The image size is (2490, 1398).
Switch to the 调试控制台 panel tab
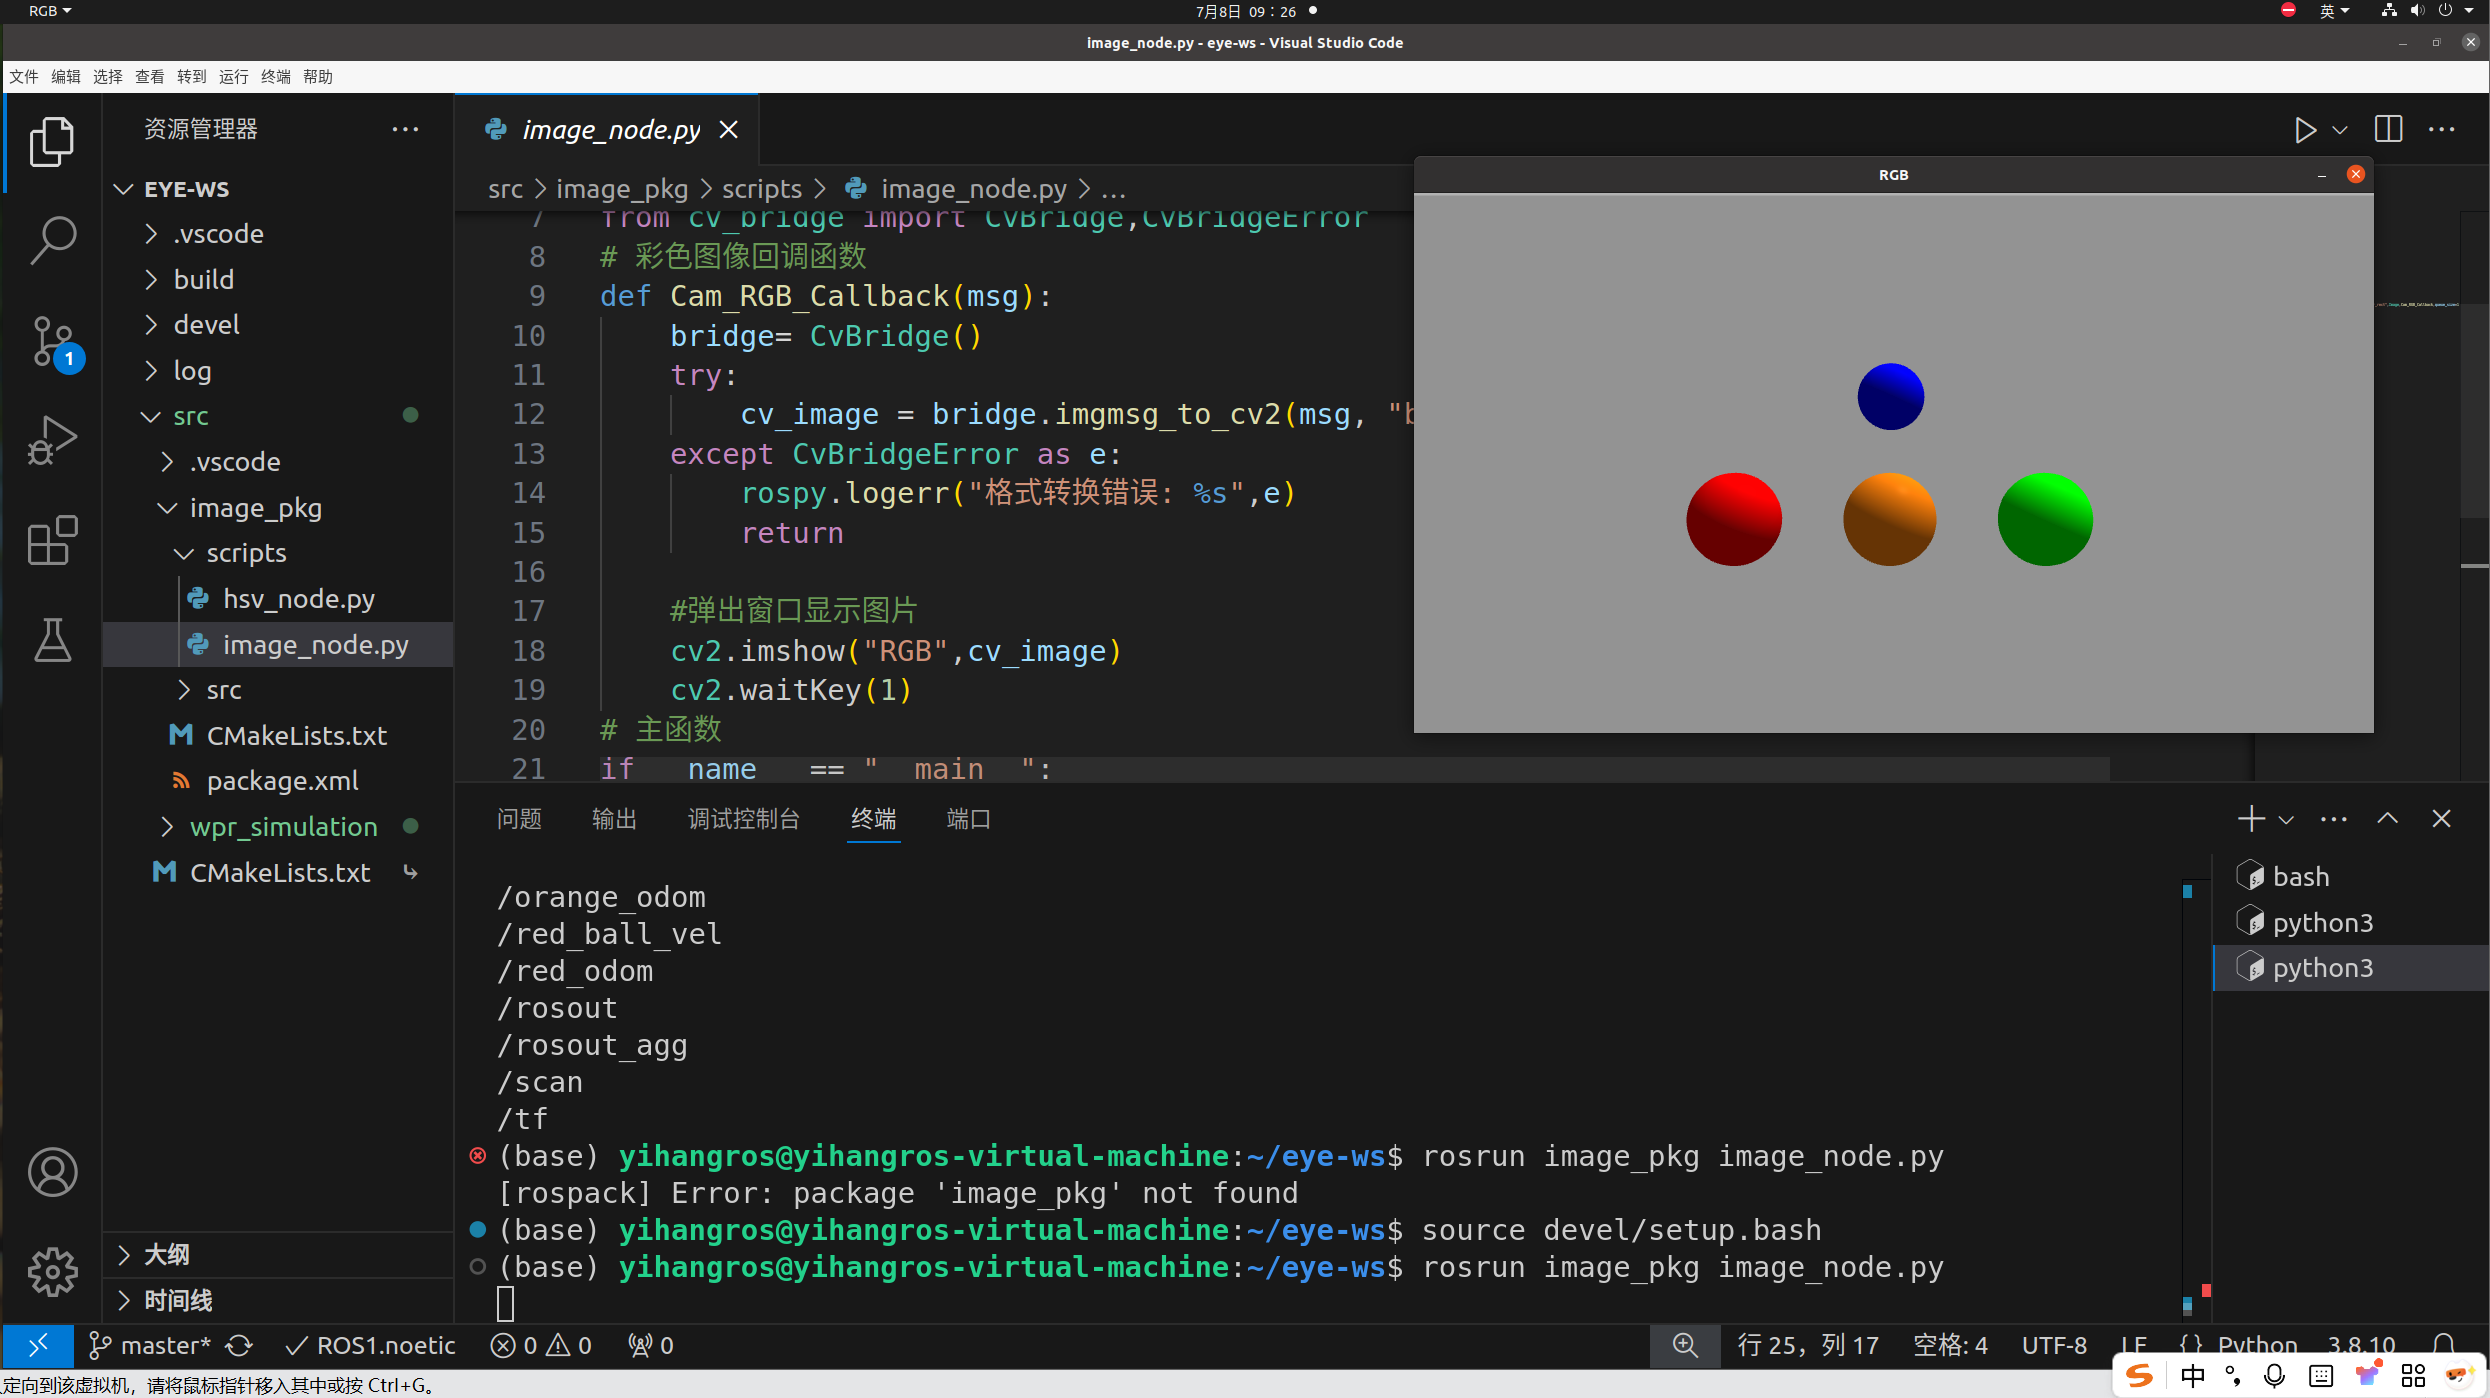click(743, 819)
